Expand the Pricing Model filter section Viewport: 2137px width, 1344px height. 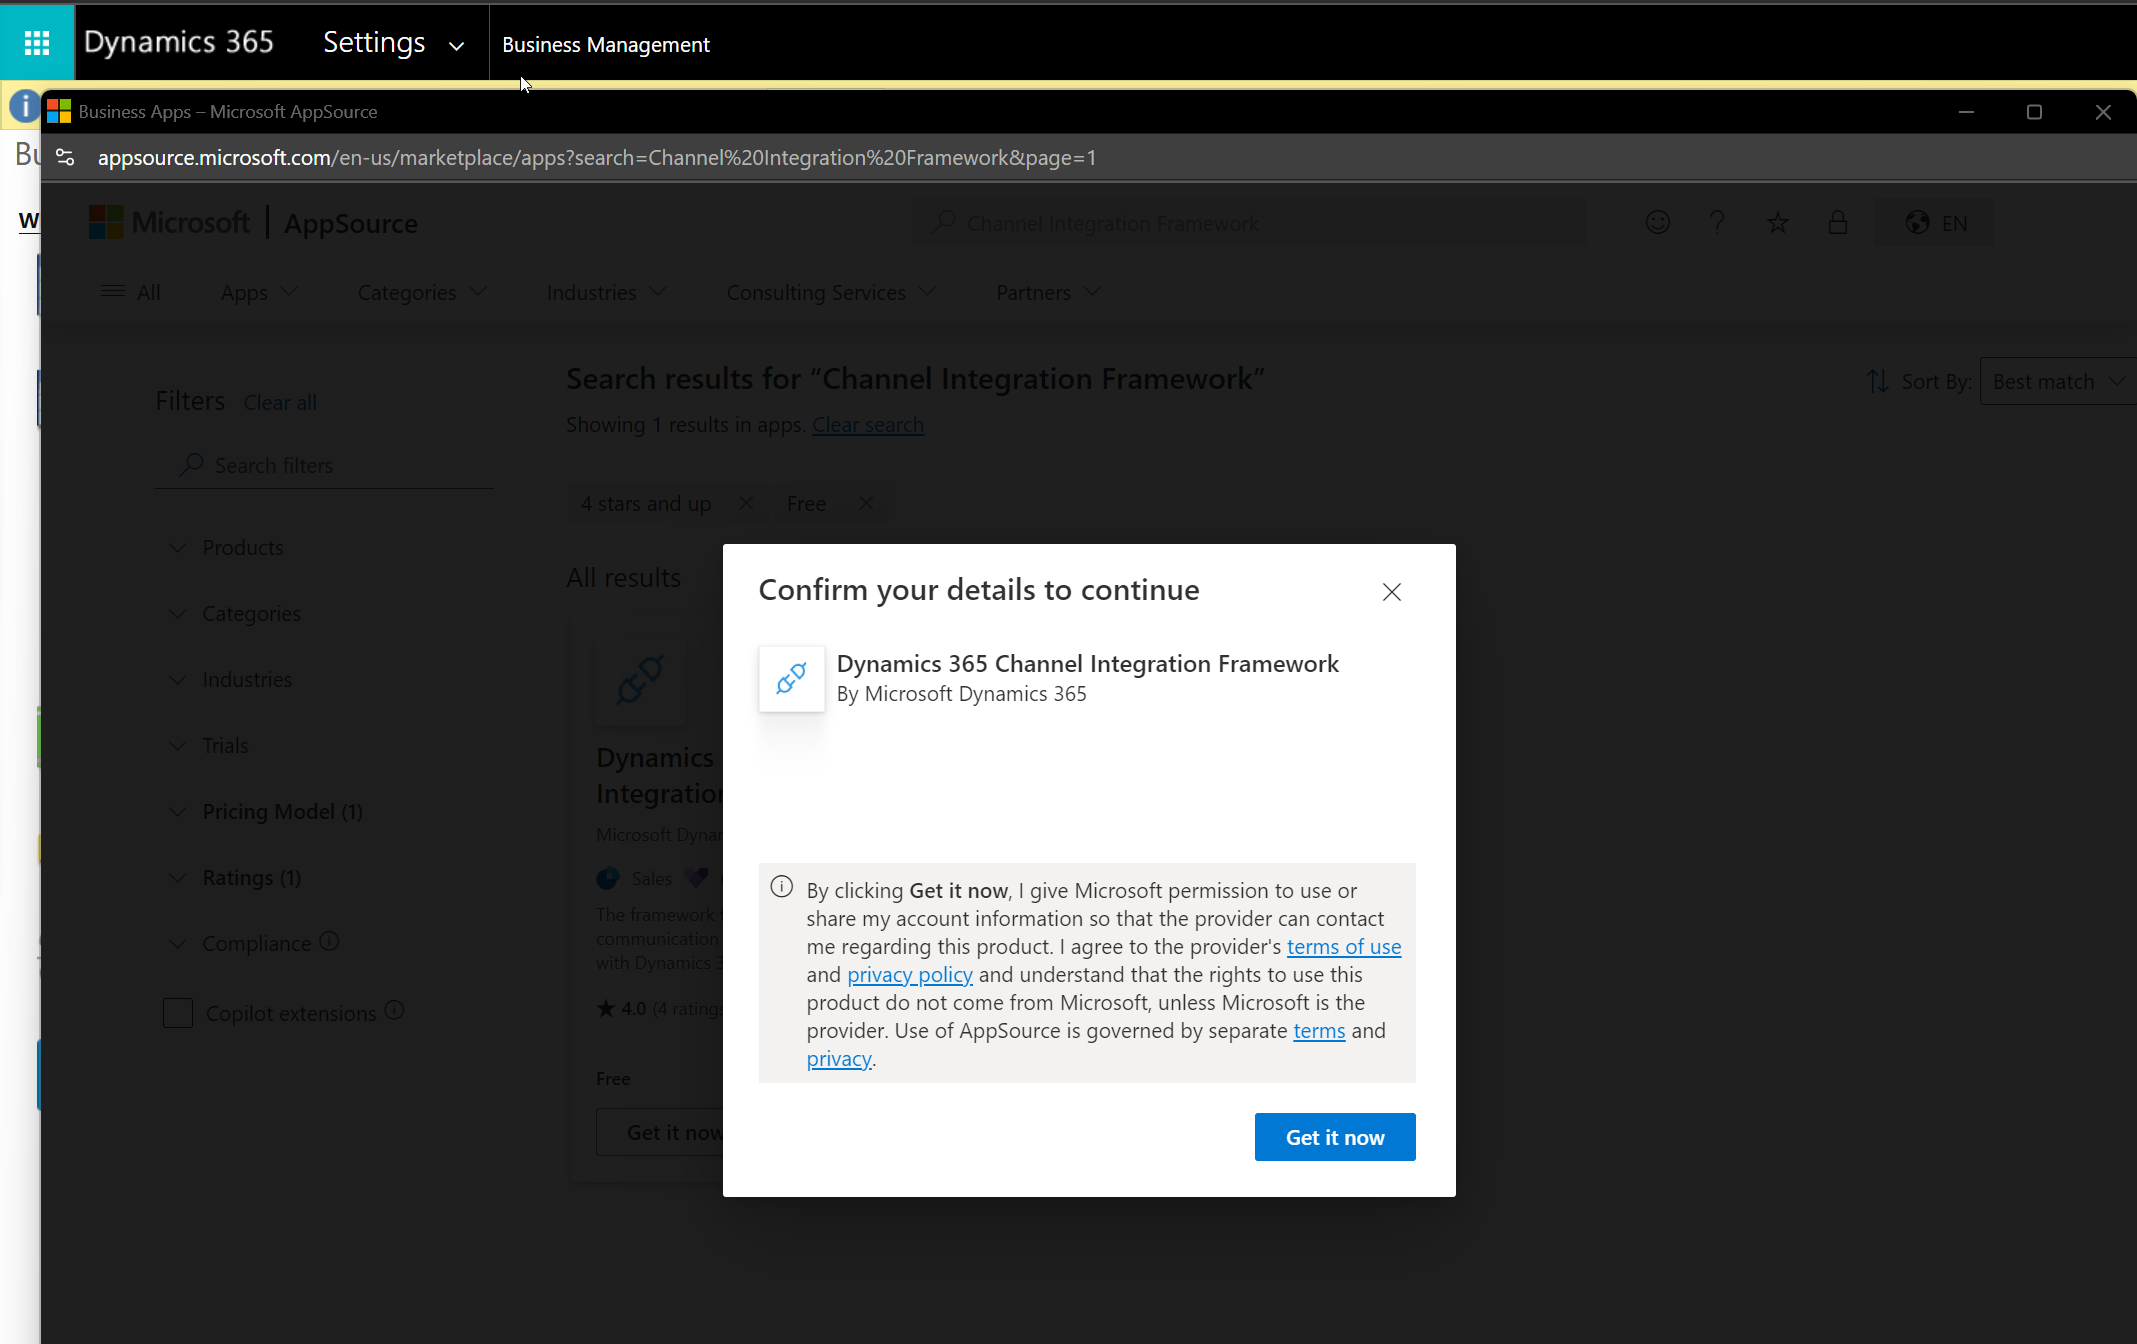[x=267, y=812]
